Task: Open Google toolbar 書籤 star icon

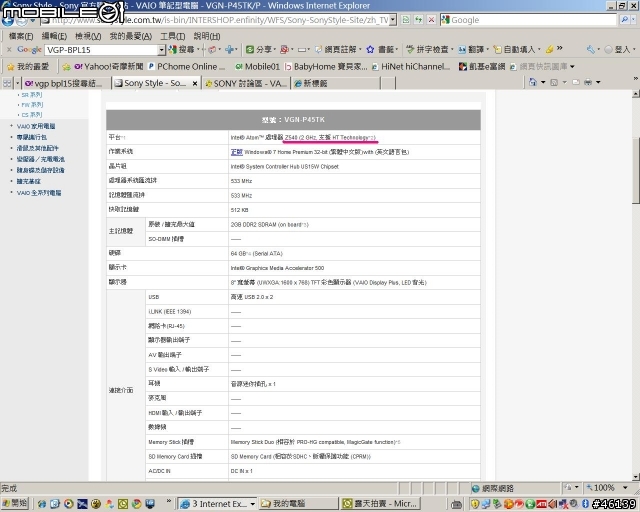Action: click(x=370, y=50)
